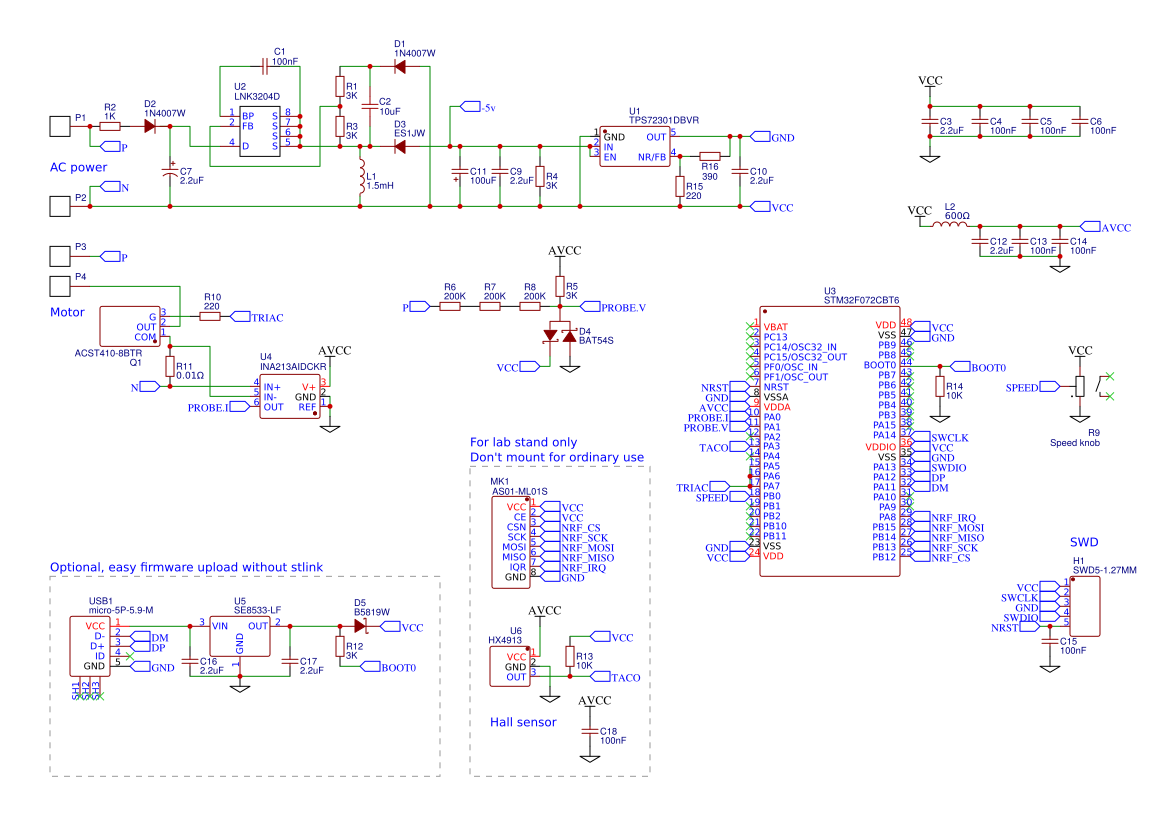Select the L1 1.5mH inductor symbol
The image size is (1169, 827).
click(x=362, y=176)
